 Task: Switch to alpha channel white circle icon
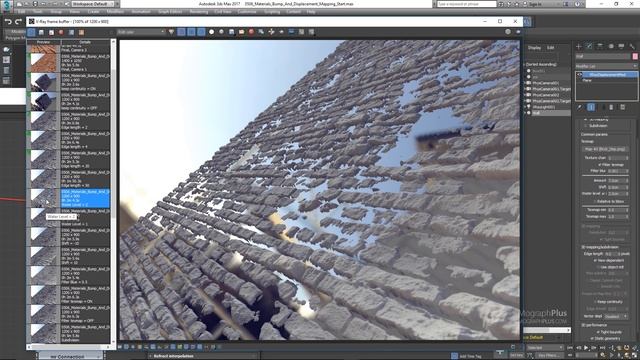pos(211,32)
